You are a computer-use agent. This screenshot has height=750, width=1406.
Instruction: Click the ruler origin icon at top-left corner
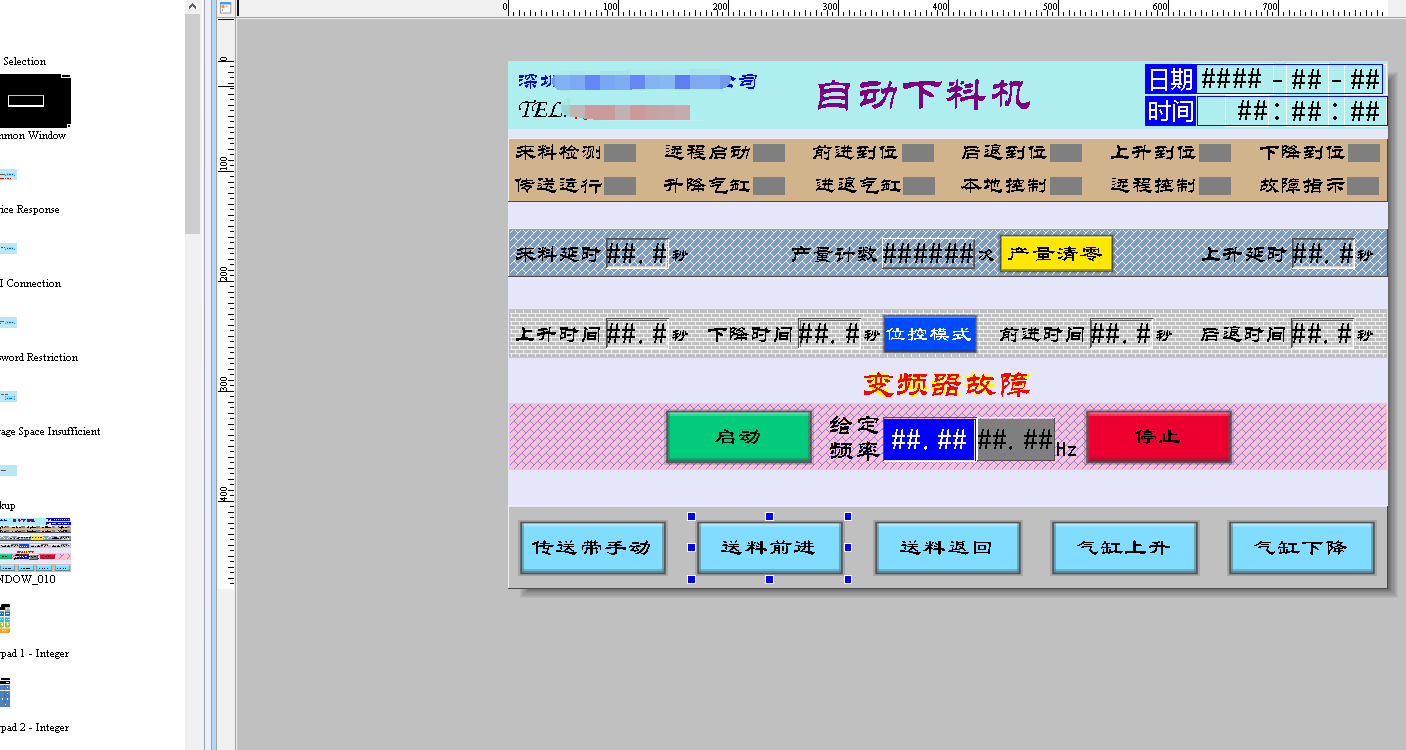point(225,8)
